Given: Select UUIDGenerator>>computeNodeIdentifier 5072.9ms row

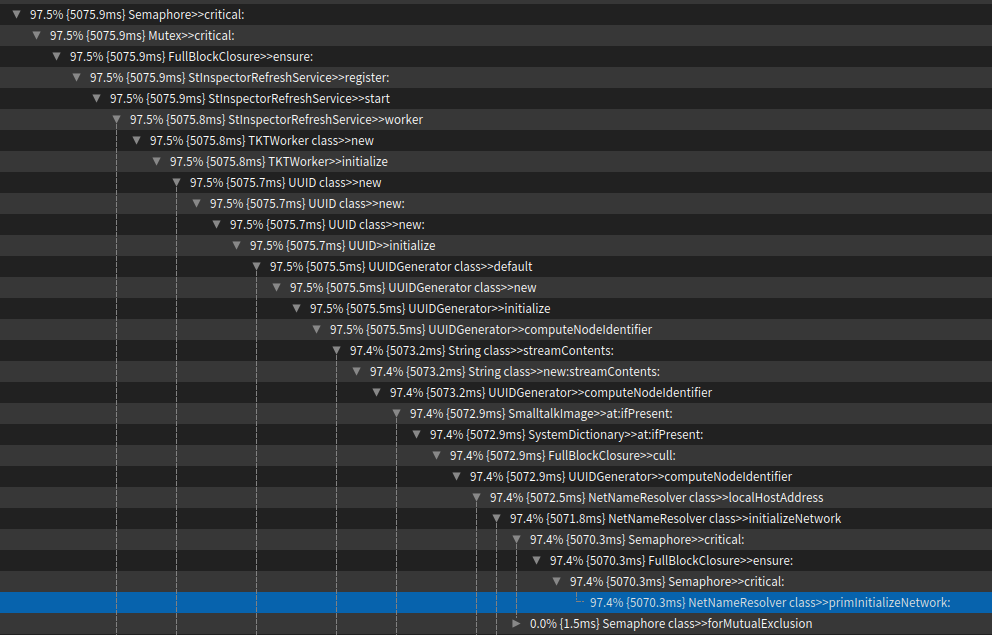Looking at the screenshot, I should pyautogui.click(x=496, y=476).
